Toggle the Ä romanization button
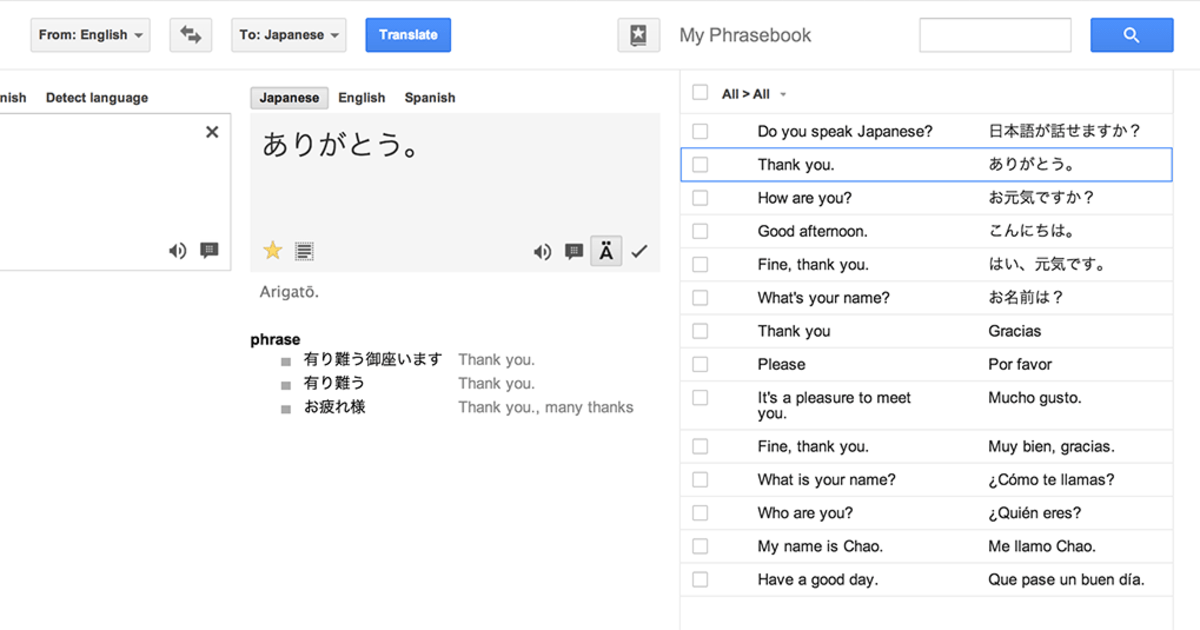 click(606, 252)
